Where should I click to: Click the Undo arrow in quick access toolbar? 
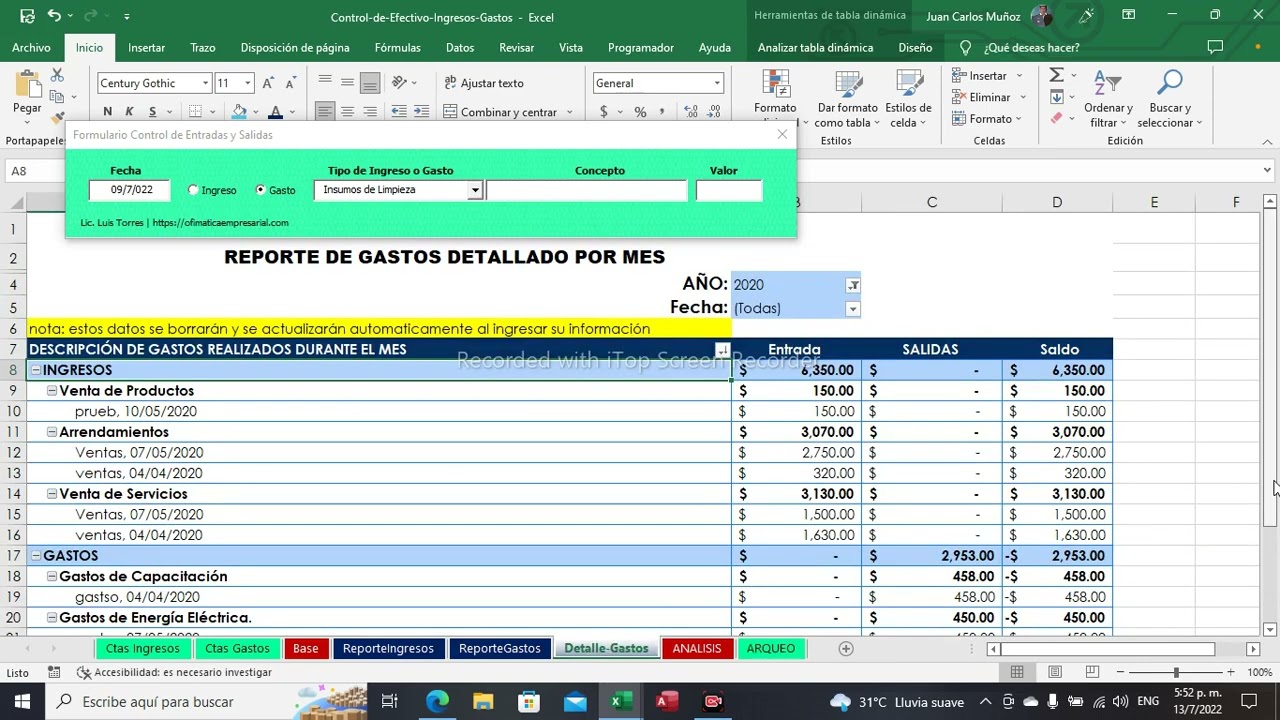pos(54,16)
